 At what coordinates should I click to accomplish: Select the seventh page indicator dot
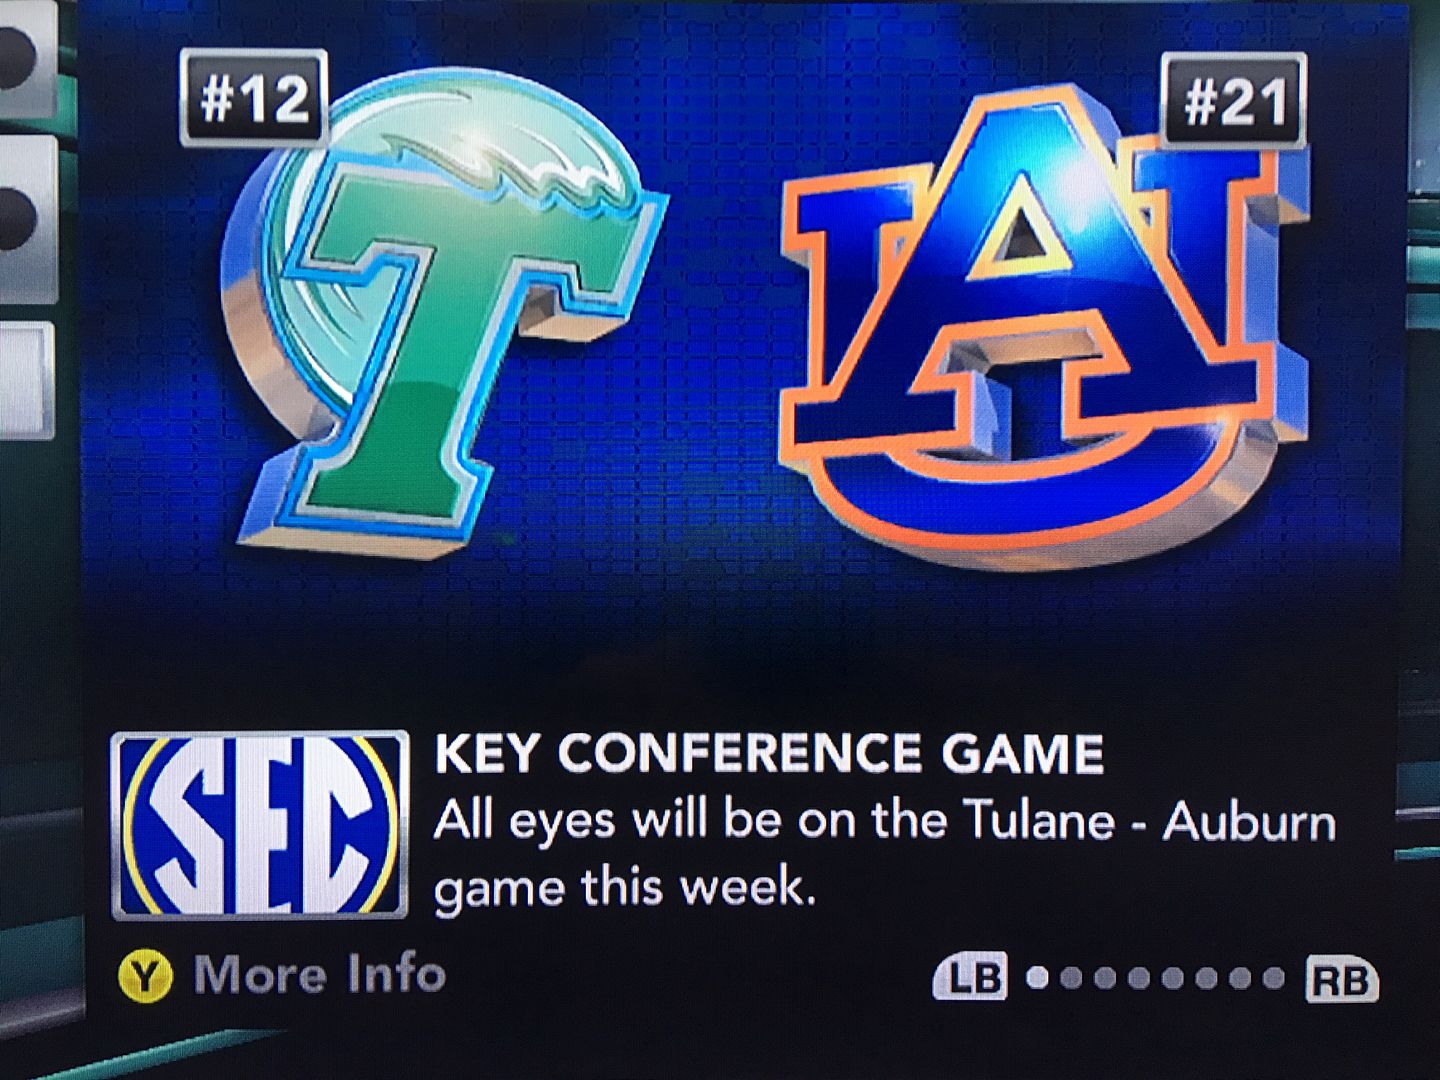tap(1240, 978)
